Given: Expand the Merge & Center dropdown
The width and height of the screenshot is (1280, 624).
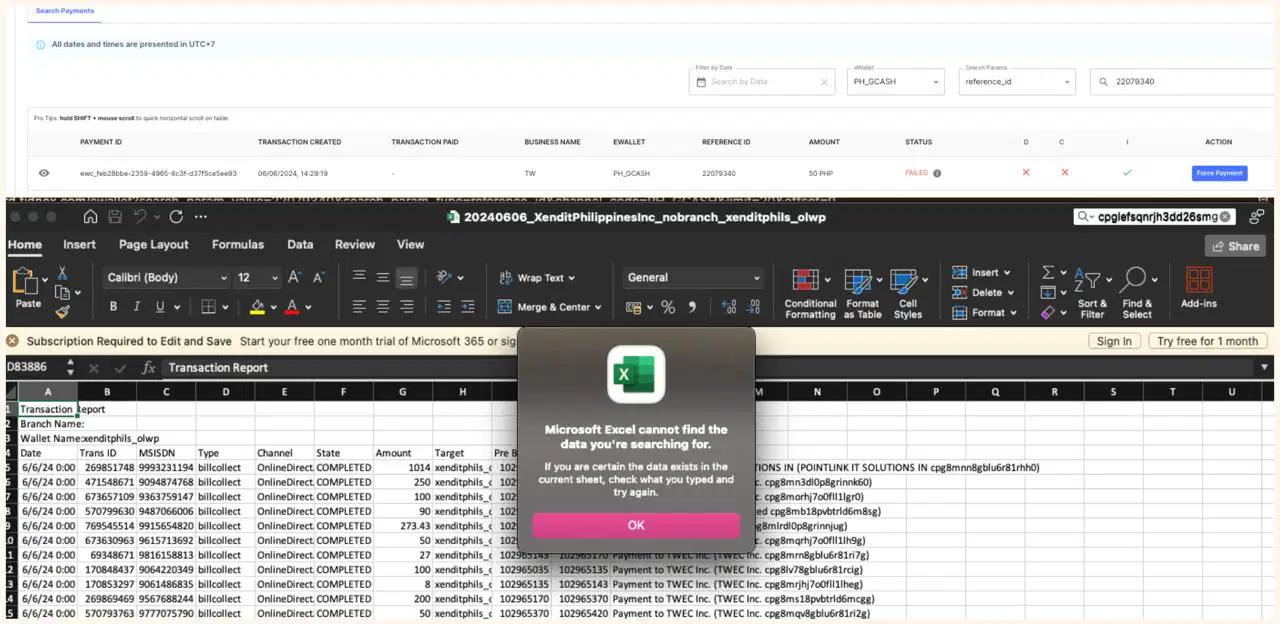Looking at the screenshot, I should (597, 307).
